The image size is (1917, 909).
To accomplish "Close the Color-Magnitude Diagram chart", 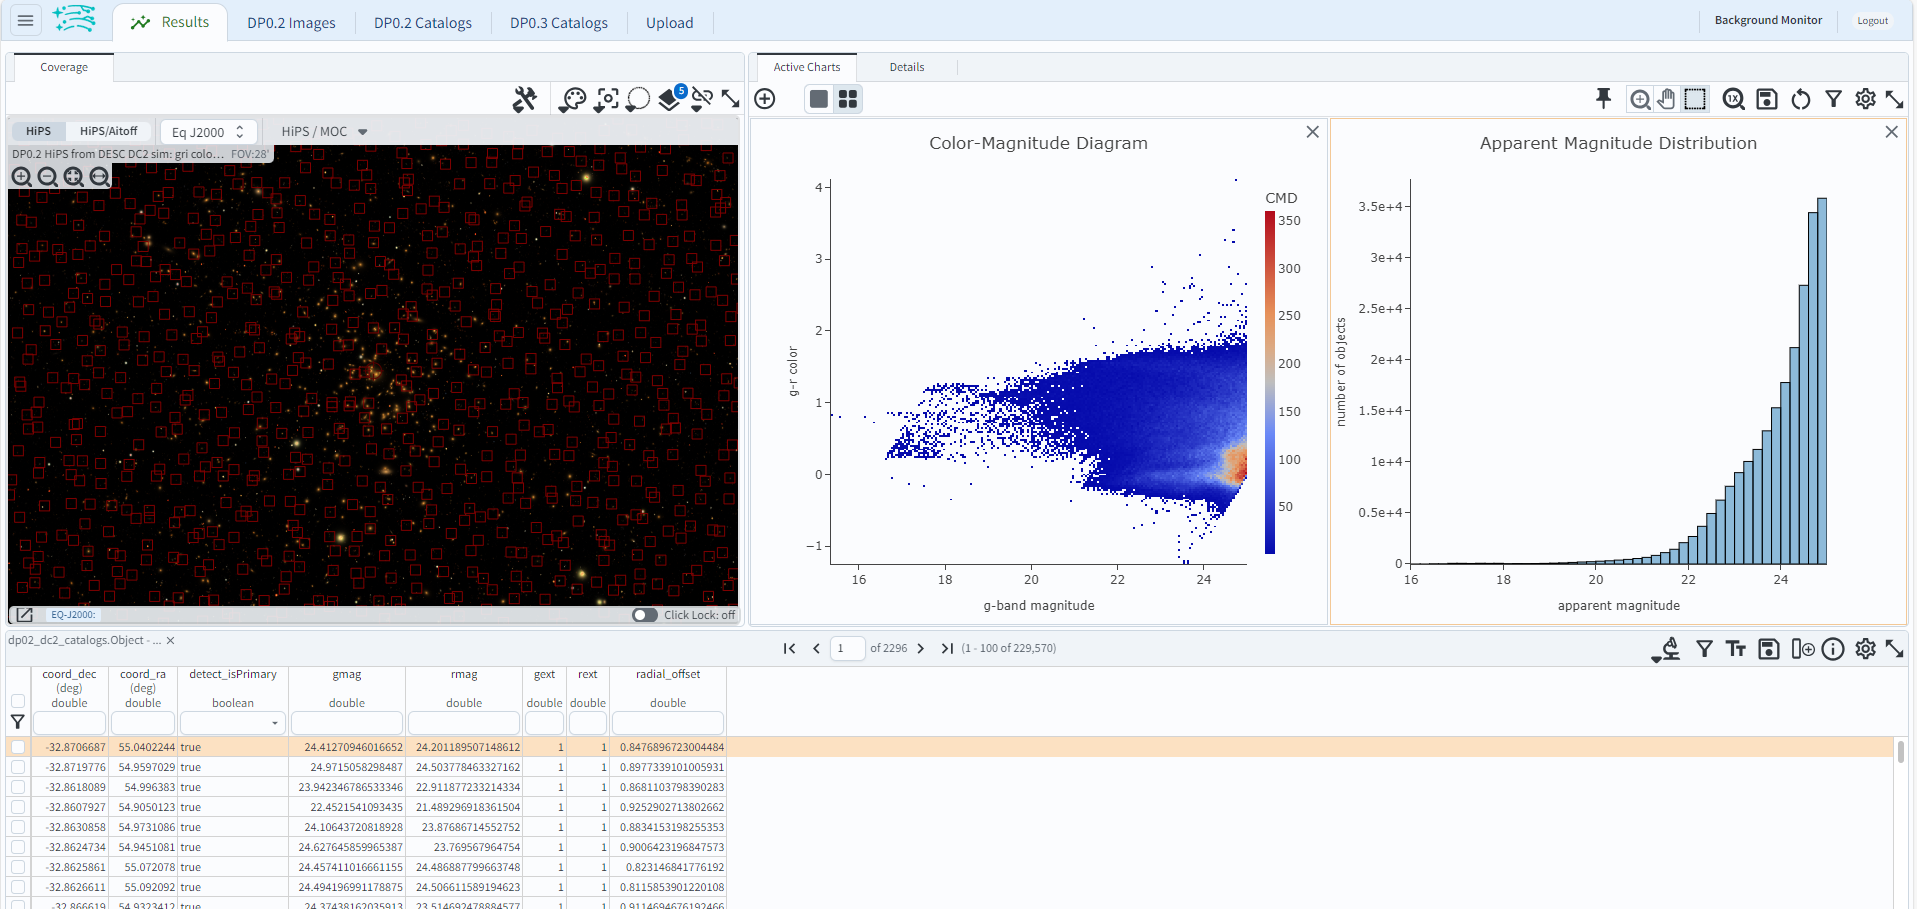I will [1312, 132].
